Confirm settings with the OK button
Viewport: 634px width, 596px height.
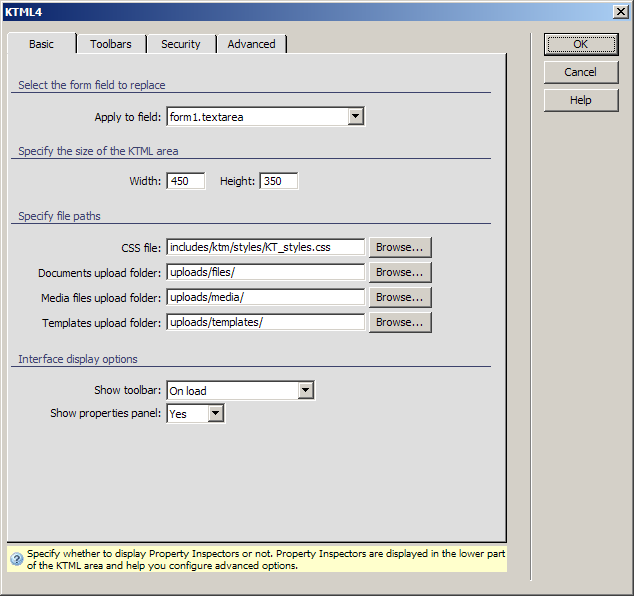pos(581,44)
